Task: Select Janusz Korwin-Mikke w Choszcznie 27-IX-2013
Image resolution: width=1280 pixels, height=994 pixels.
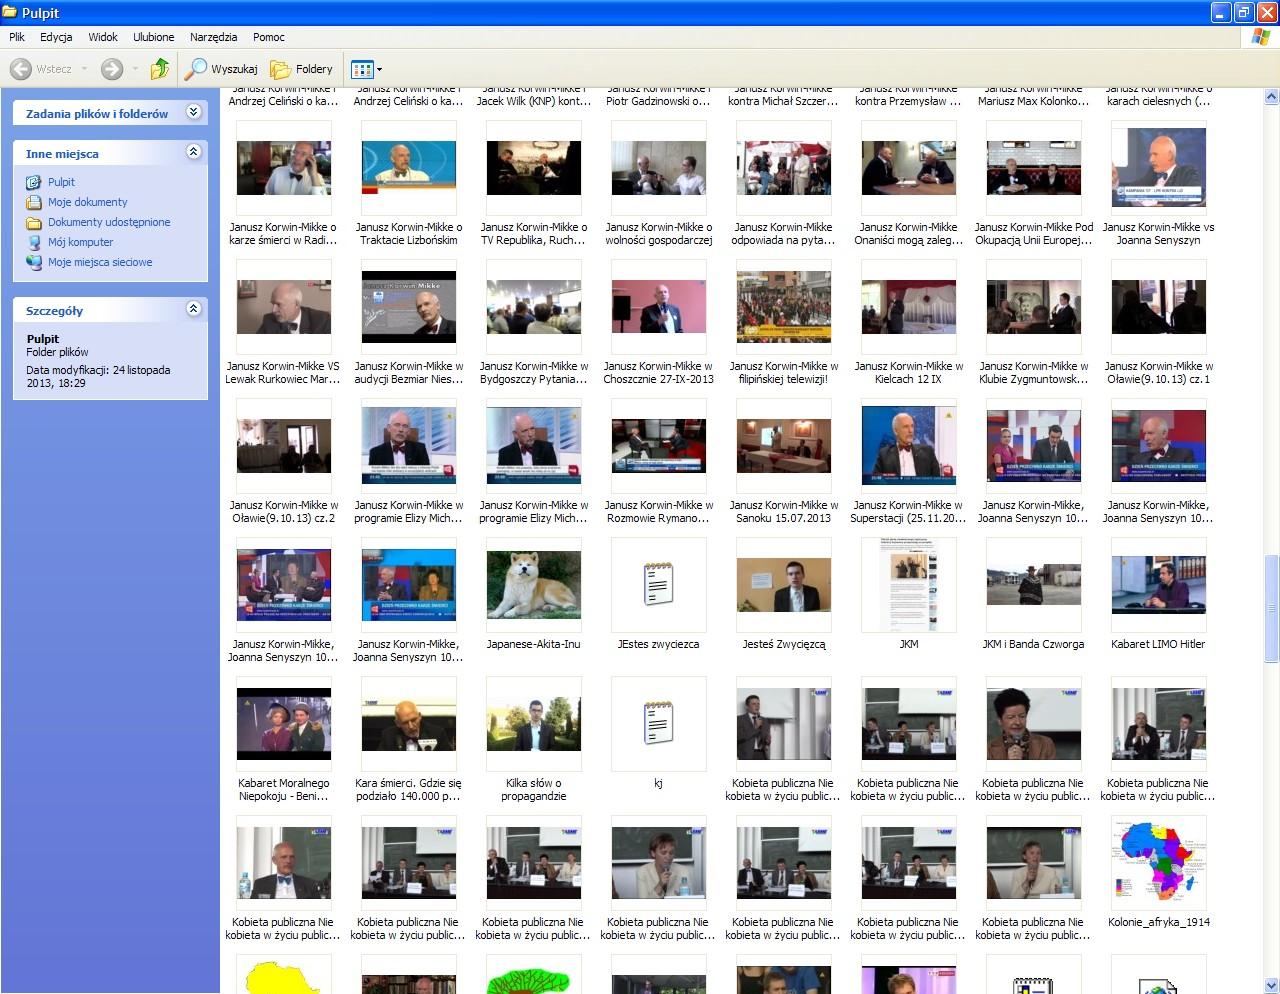Action: point(658,307)
